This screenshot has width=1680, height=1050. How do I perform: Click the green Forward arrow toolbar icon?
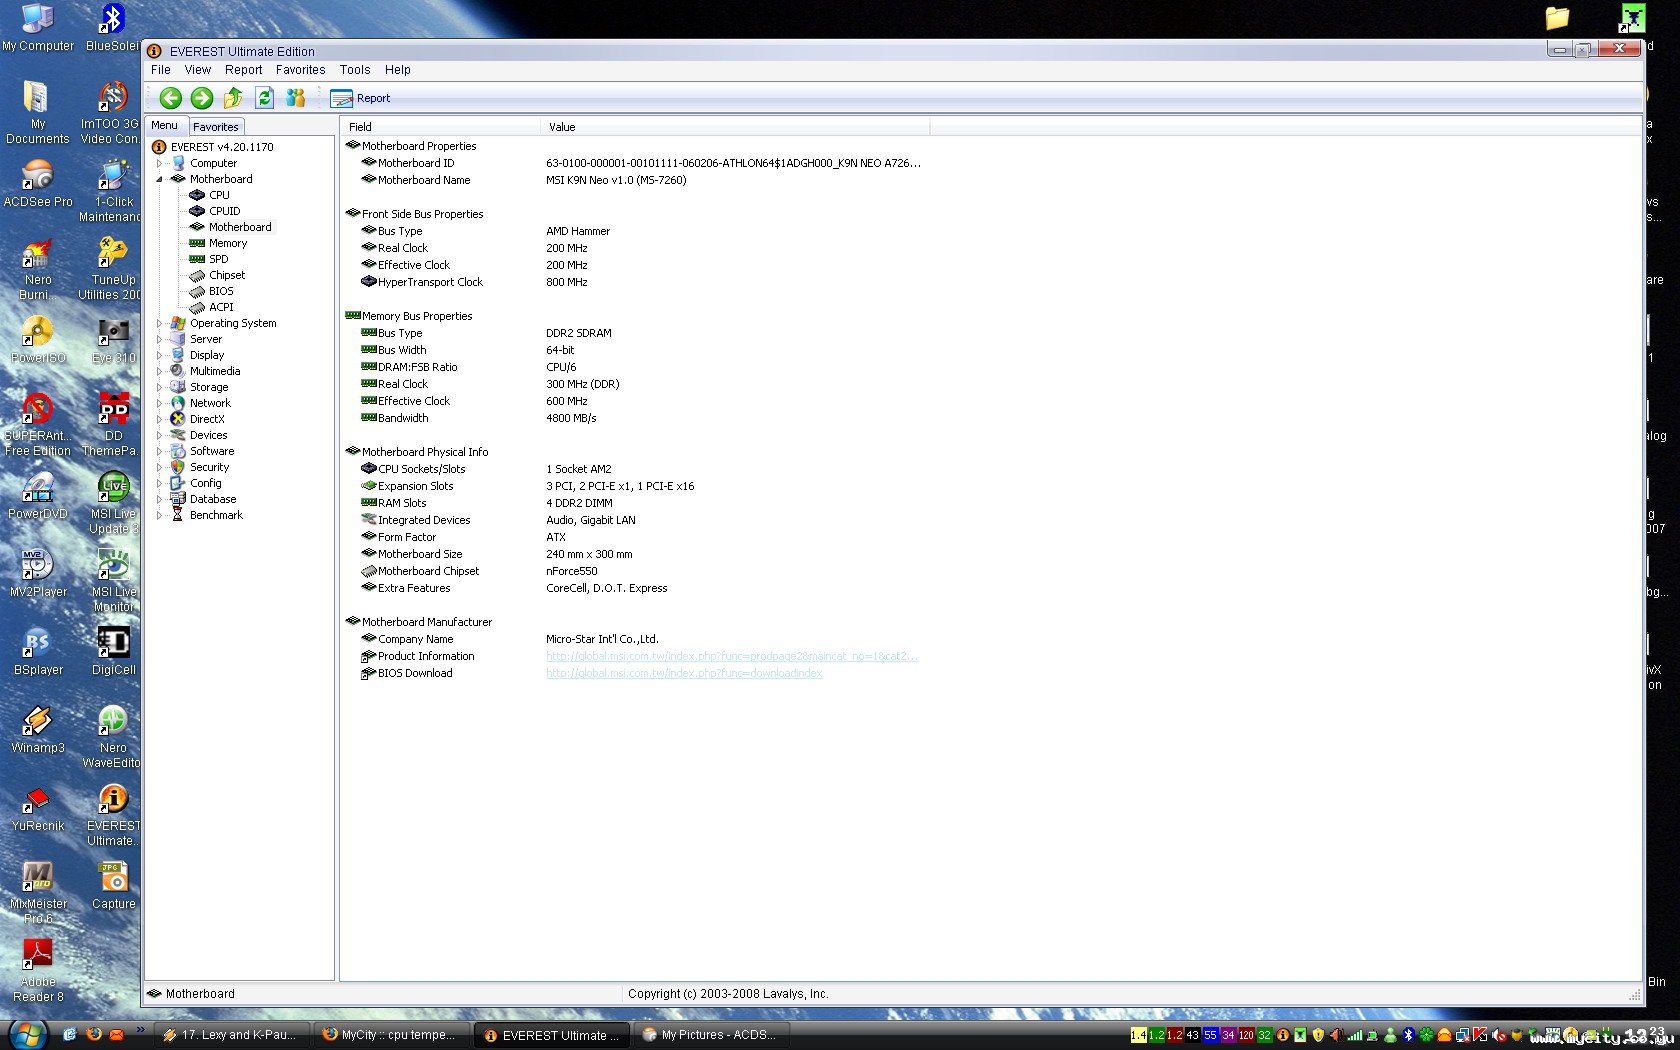coord(202,98)
